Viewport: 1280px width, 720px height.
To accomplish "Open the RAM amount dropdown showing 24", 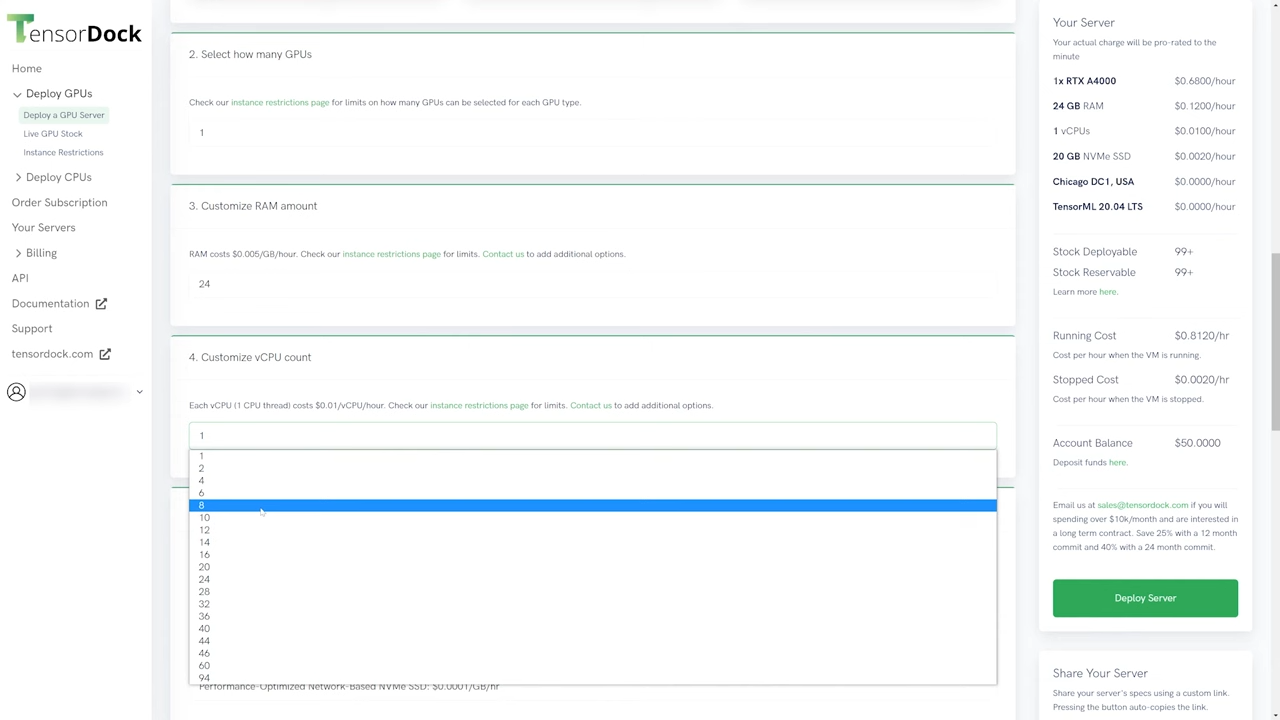I will click(x=592, y=284).
